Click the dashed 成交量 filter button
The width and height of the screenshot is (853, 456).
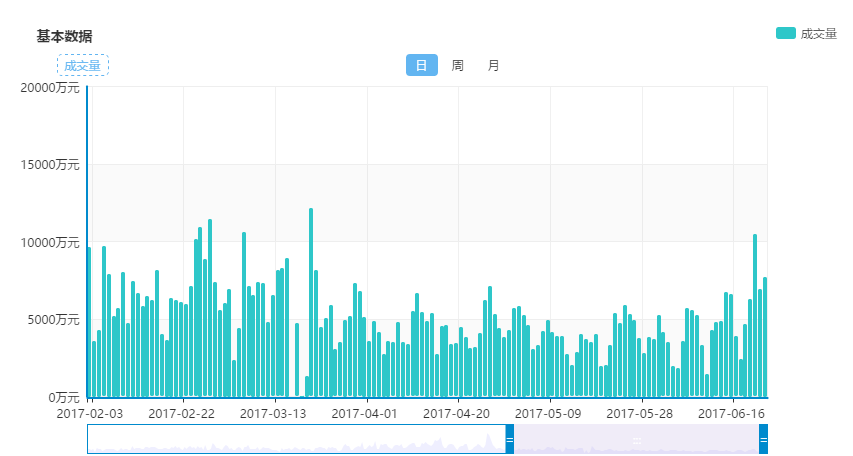click(x=83, y=65)
